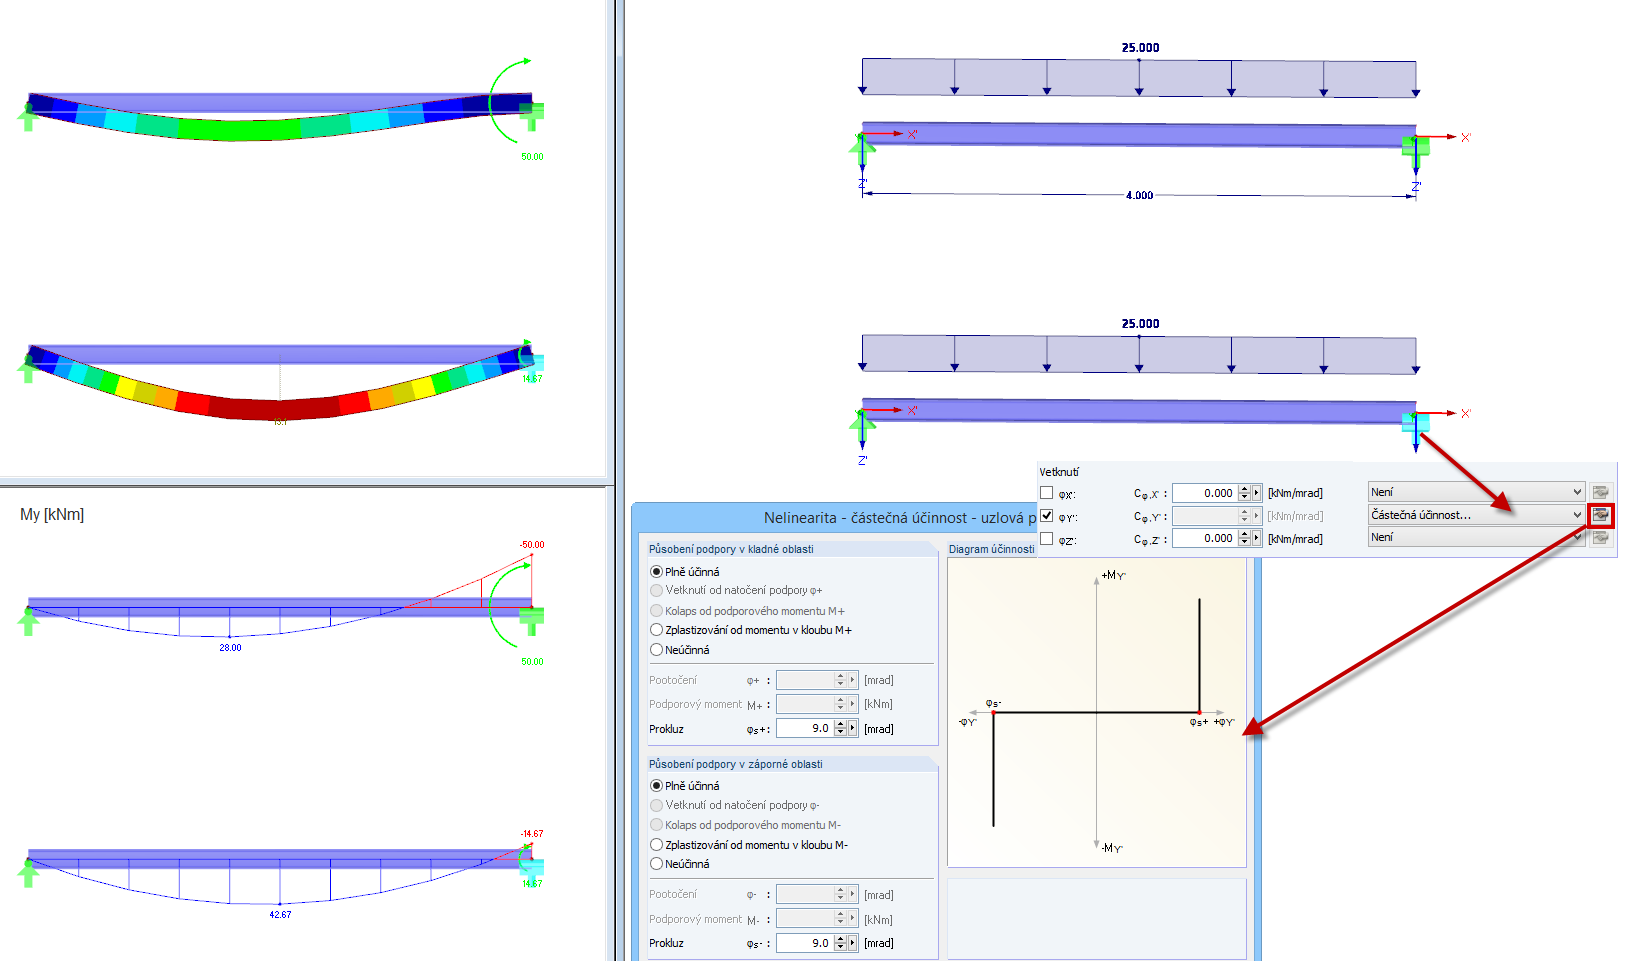Open nonlinearity edit button for φY' row
The image size is (1627, 961).
pos(1600,515)
